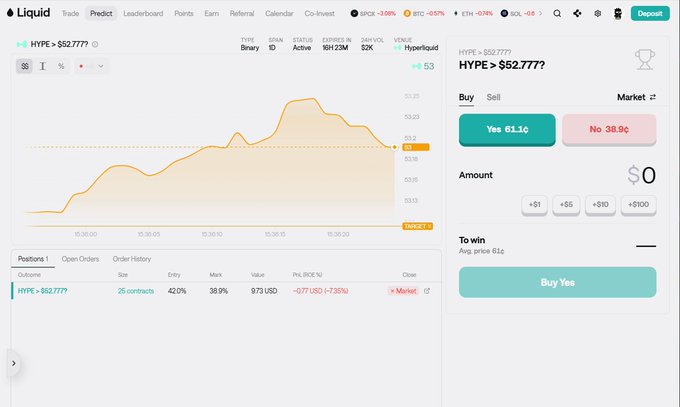The image size is (680, 407).
Task: Select the Open Orders tab
Action: pyautogui.click(x=80, y=259)
